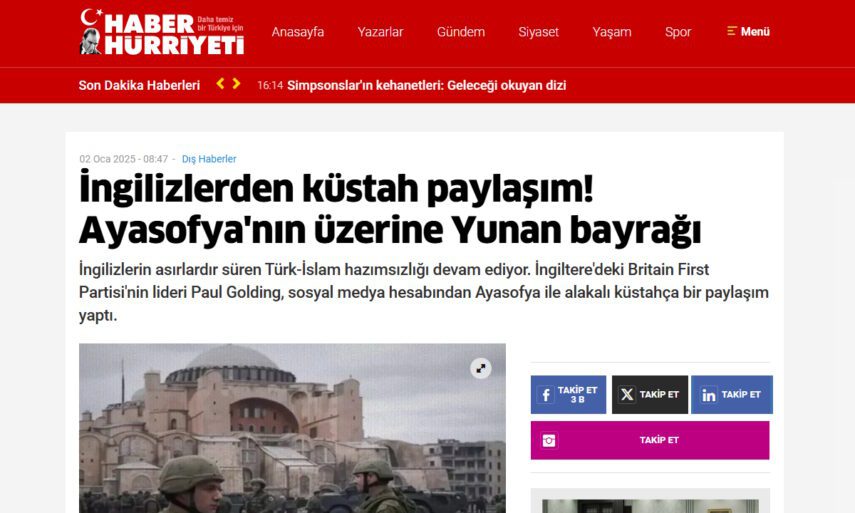Screen dimensions: 855x513
Task: Follow on X via Takip Et
Action: [x=649, y=395]
